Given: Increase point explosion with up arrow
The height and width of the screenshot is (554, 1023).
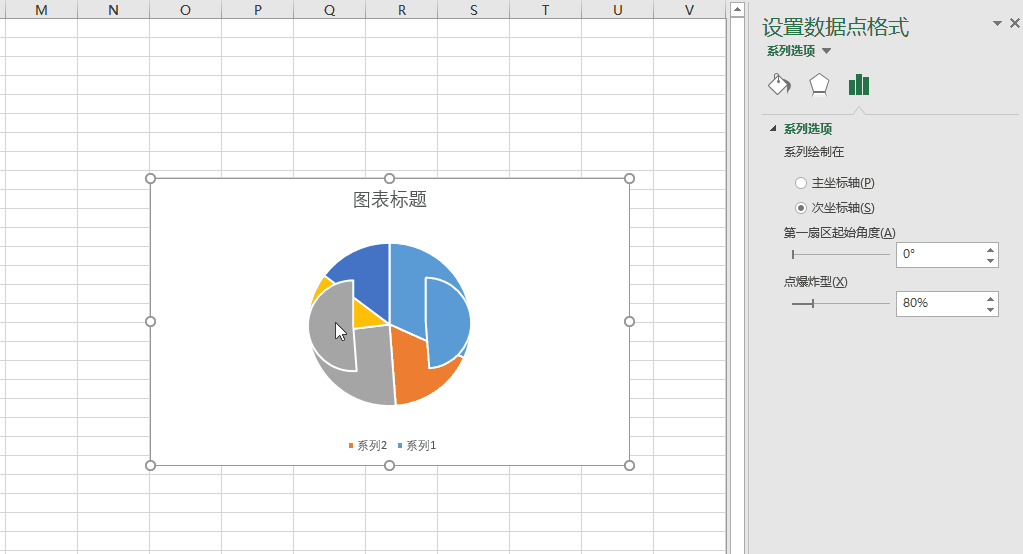Looking at the screenshot, I should [990, 298].
